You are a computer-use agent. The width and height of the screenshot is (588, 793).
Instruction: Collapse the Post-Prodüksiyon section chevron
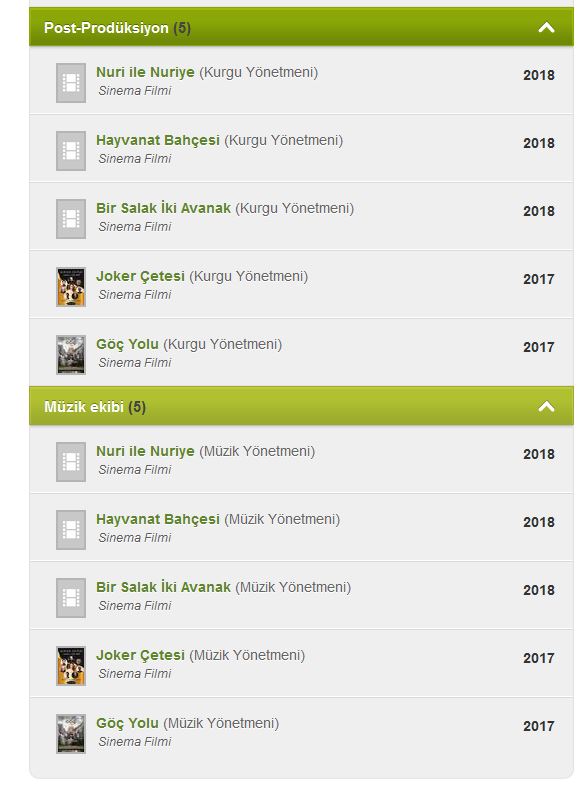(x=546, y=27)
